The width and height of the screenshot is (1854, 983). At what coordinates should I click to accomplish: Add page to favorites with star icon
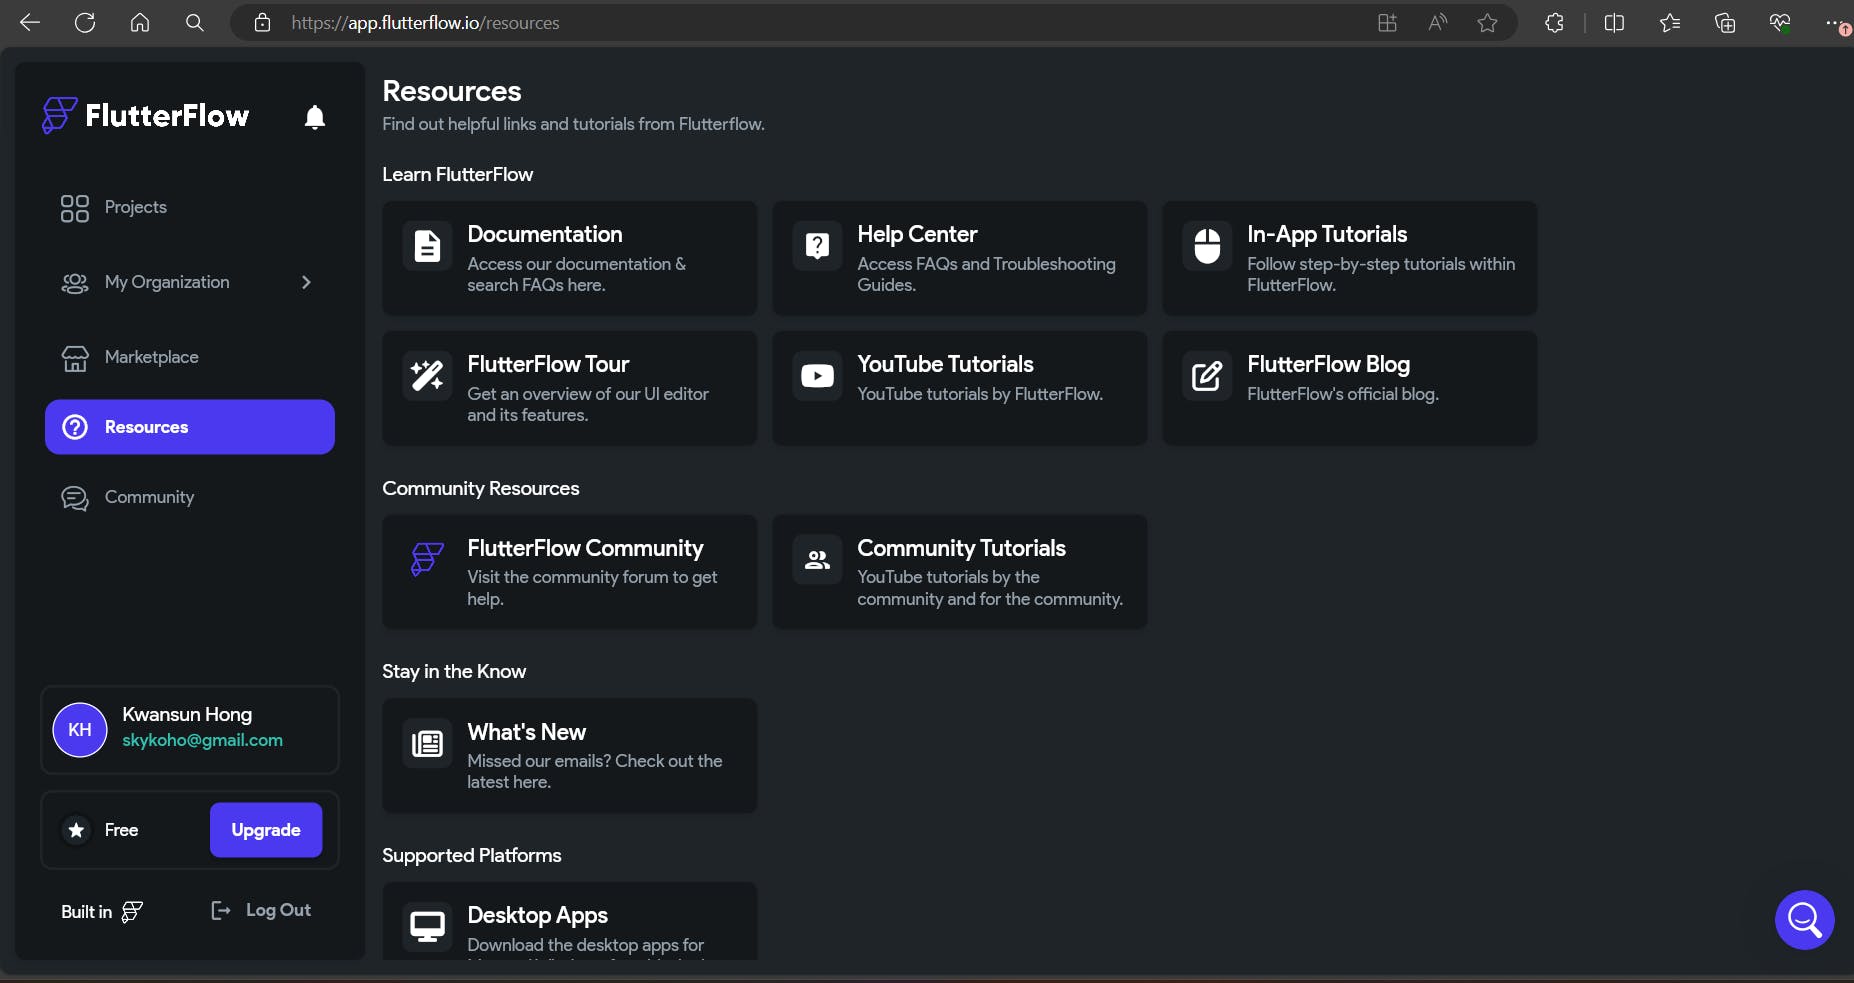tap(1487, 23)
